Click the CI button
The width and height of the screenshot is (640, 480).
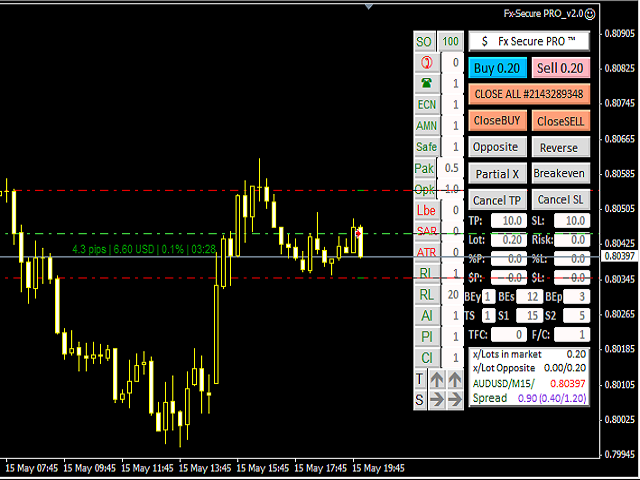pyautogui.click(x=427, y=358)
